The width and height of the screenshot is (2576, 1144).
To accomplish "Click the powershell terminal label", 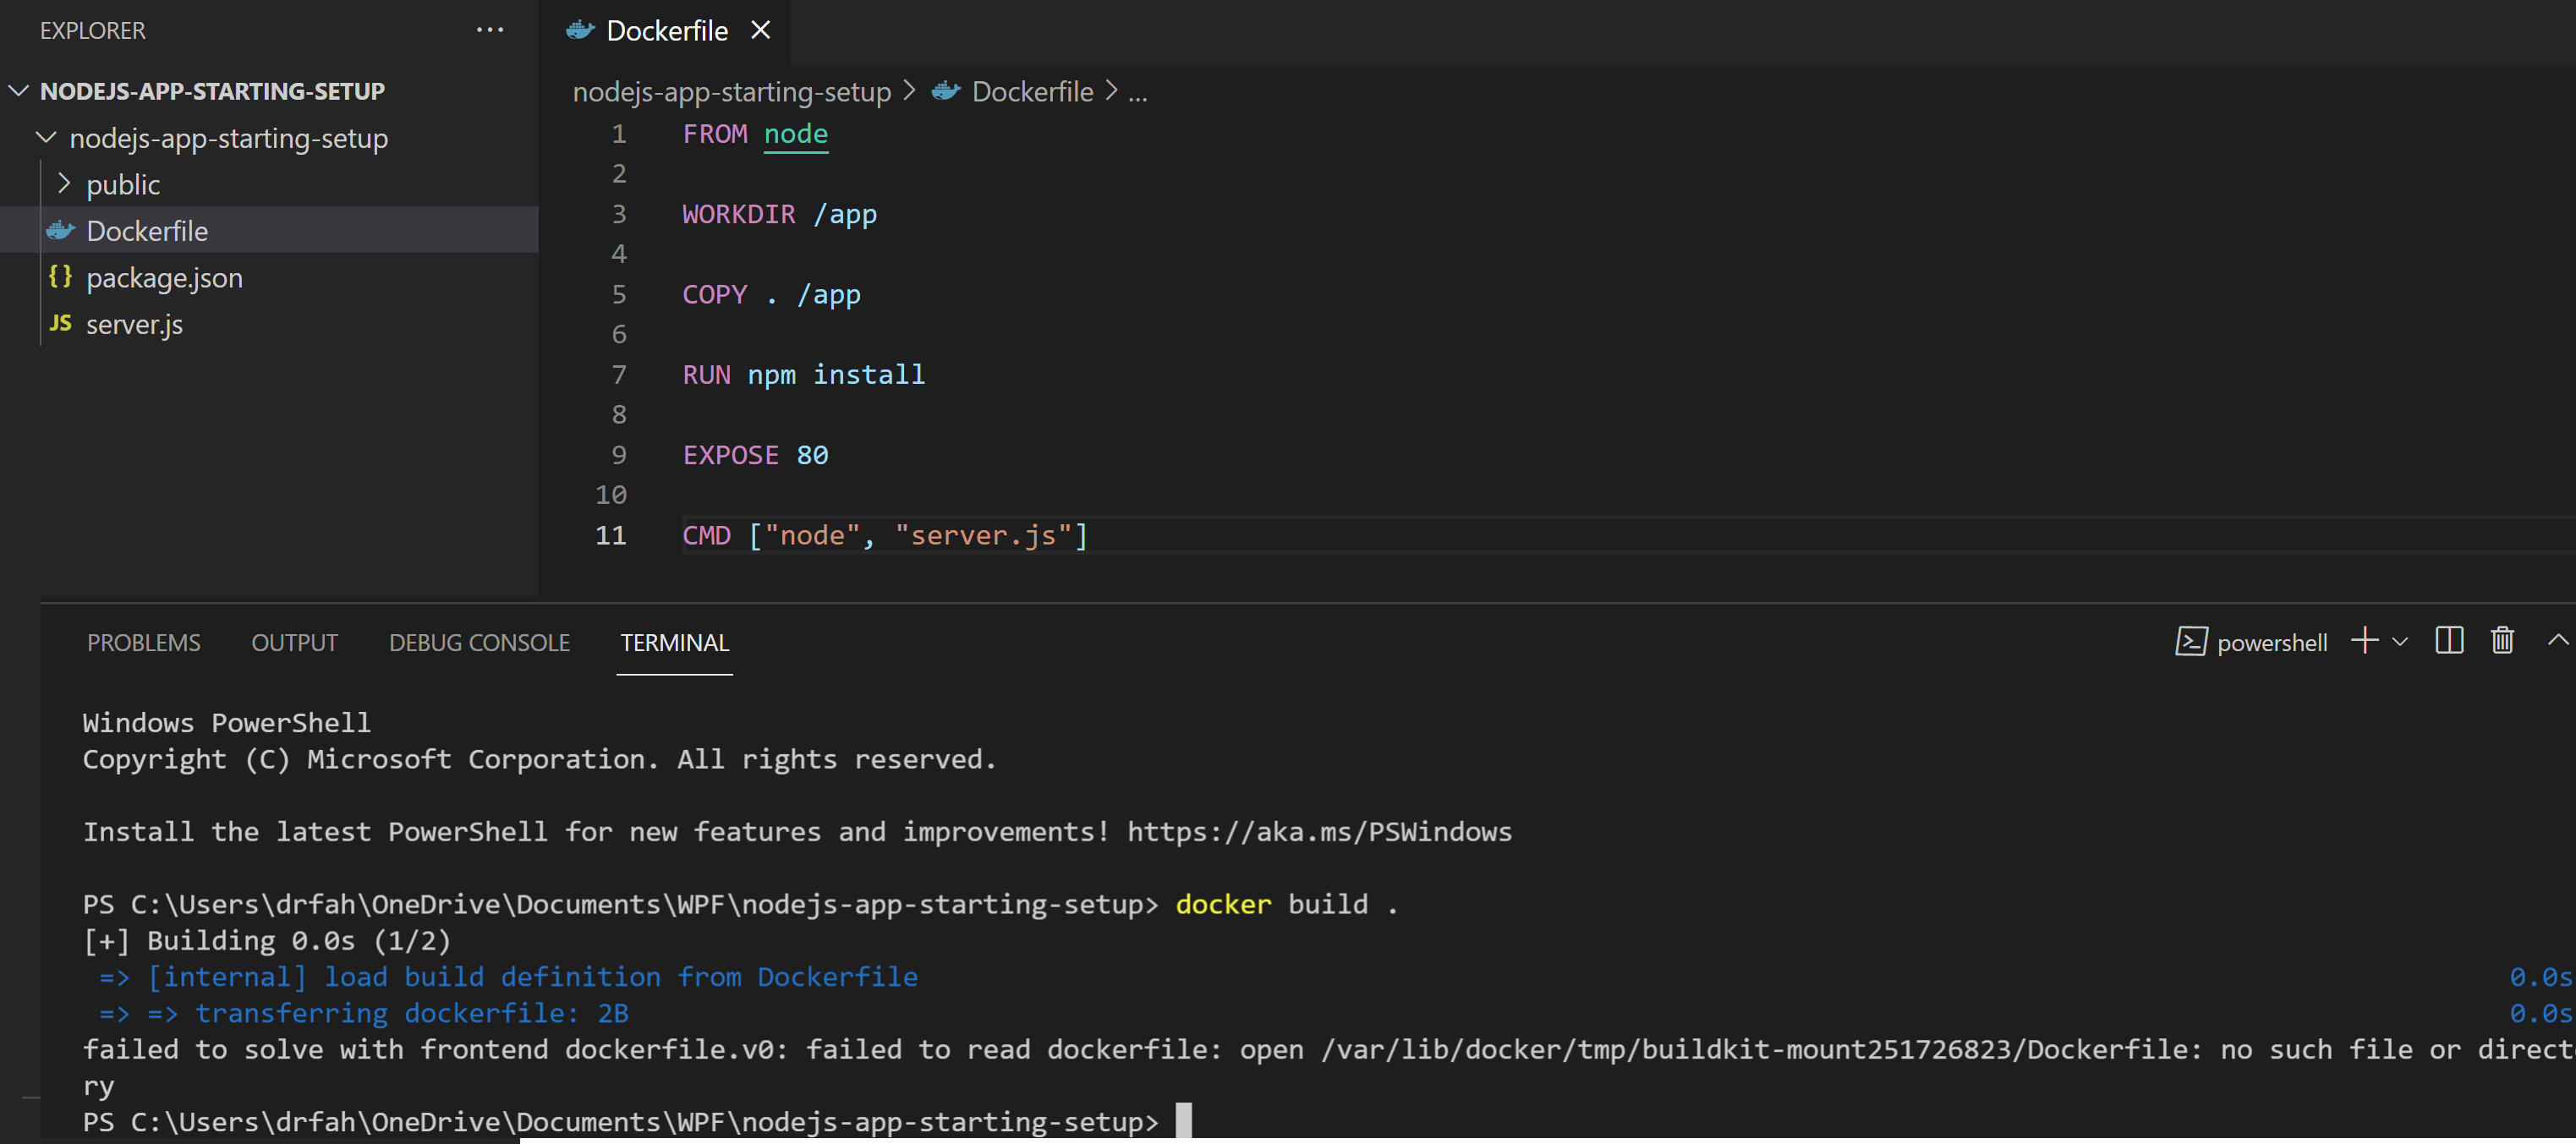I will click(2272, 643).
